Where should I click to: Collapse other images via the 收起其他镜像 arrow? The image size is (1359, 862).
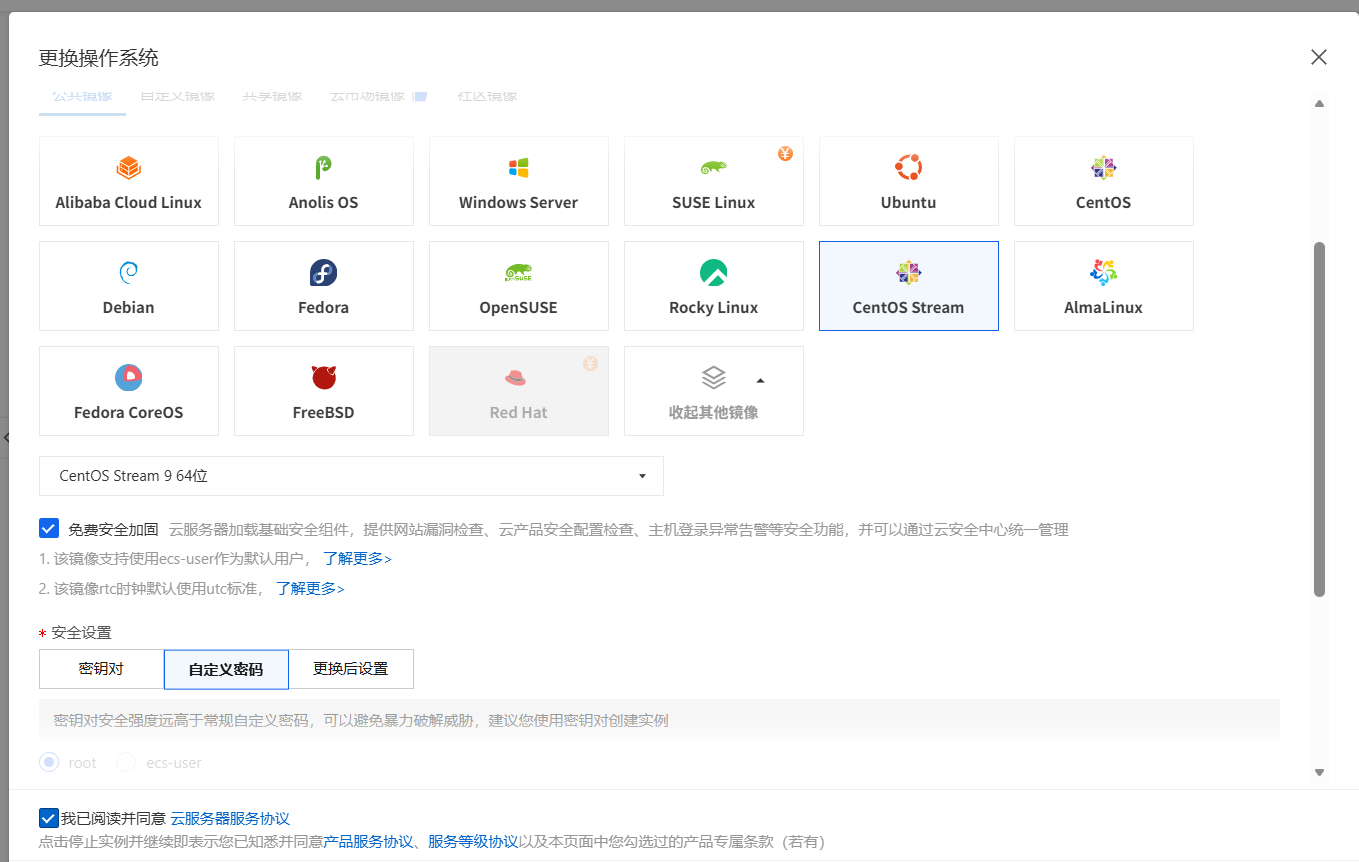tap(760, 380)
